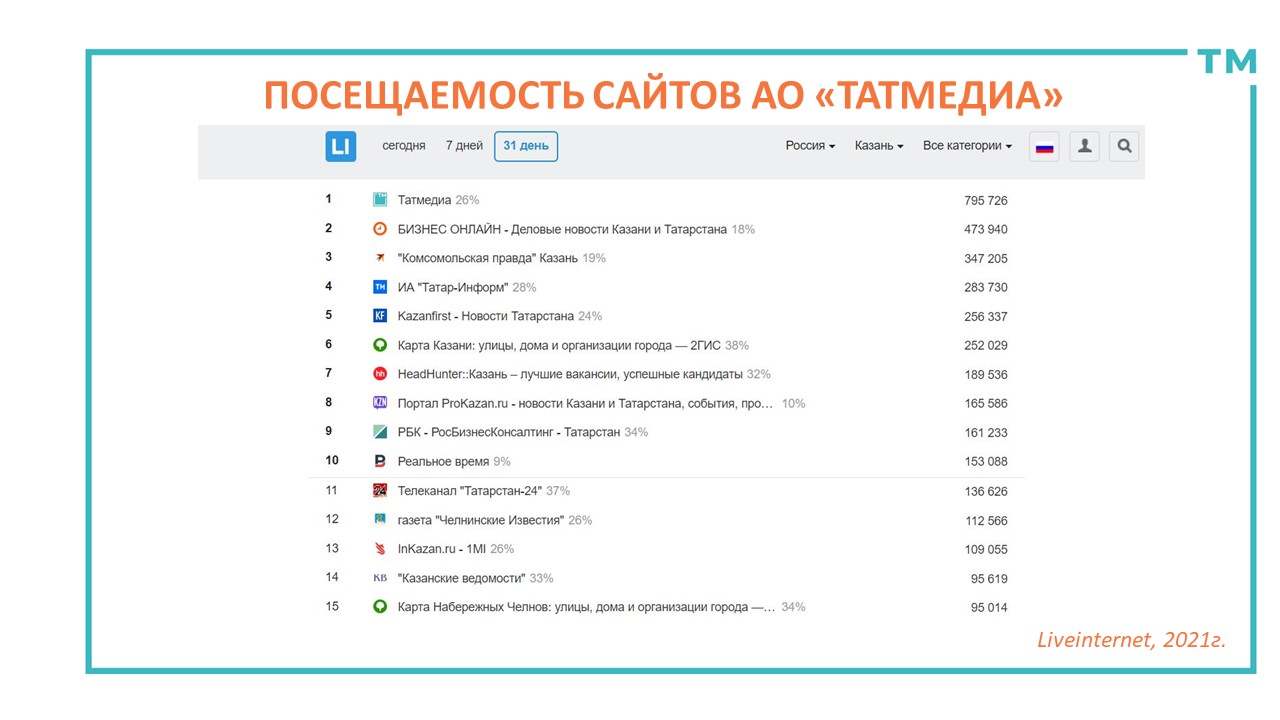Click the Kazanfirst KF favicon
Image resolution: width=1280 pixels, height=720 pixels.
(380, 316)
